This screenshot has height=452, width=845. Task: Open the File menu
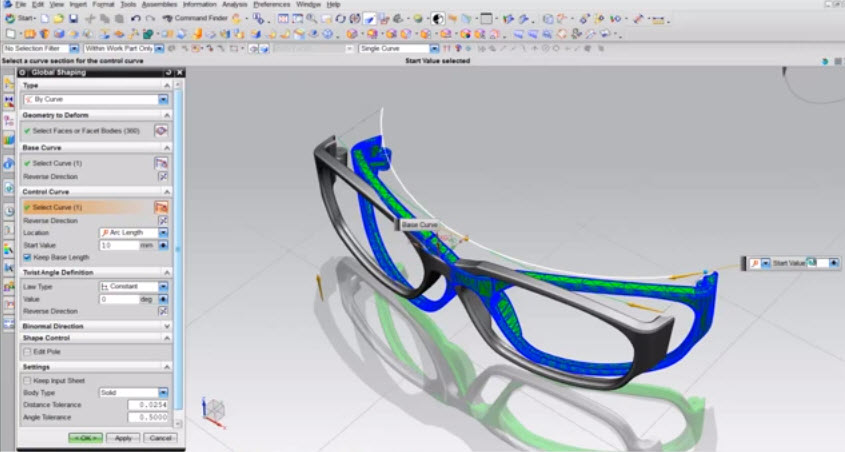[20, 4]
